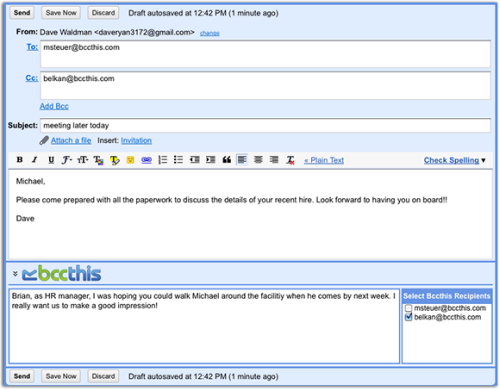Center align the text
This screenshot has height=389, width=500.
pos(258,160)
